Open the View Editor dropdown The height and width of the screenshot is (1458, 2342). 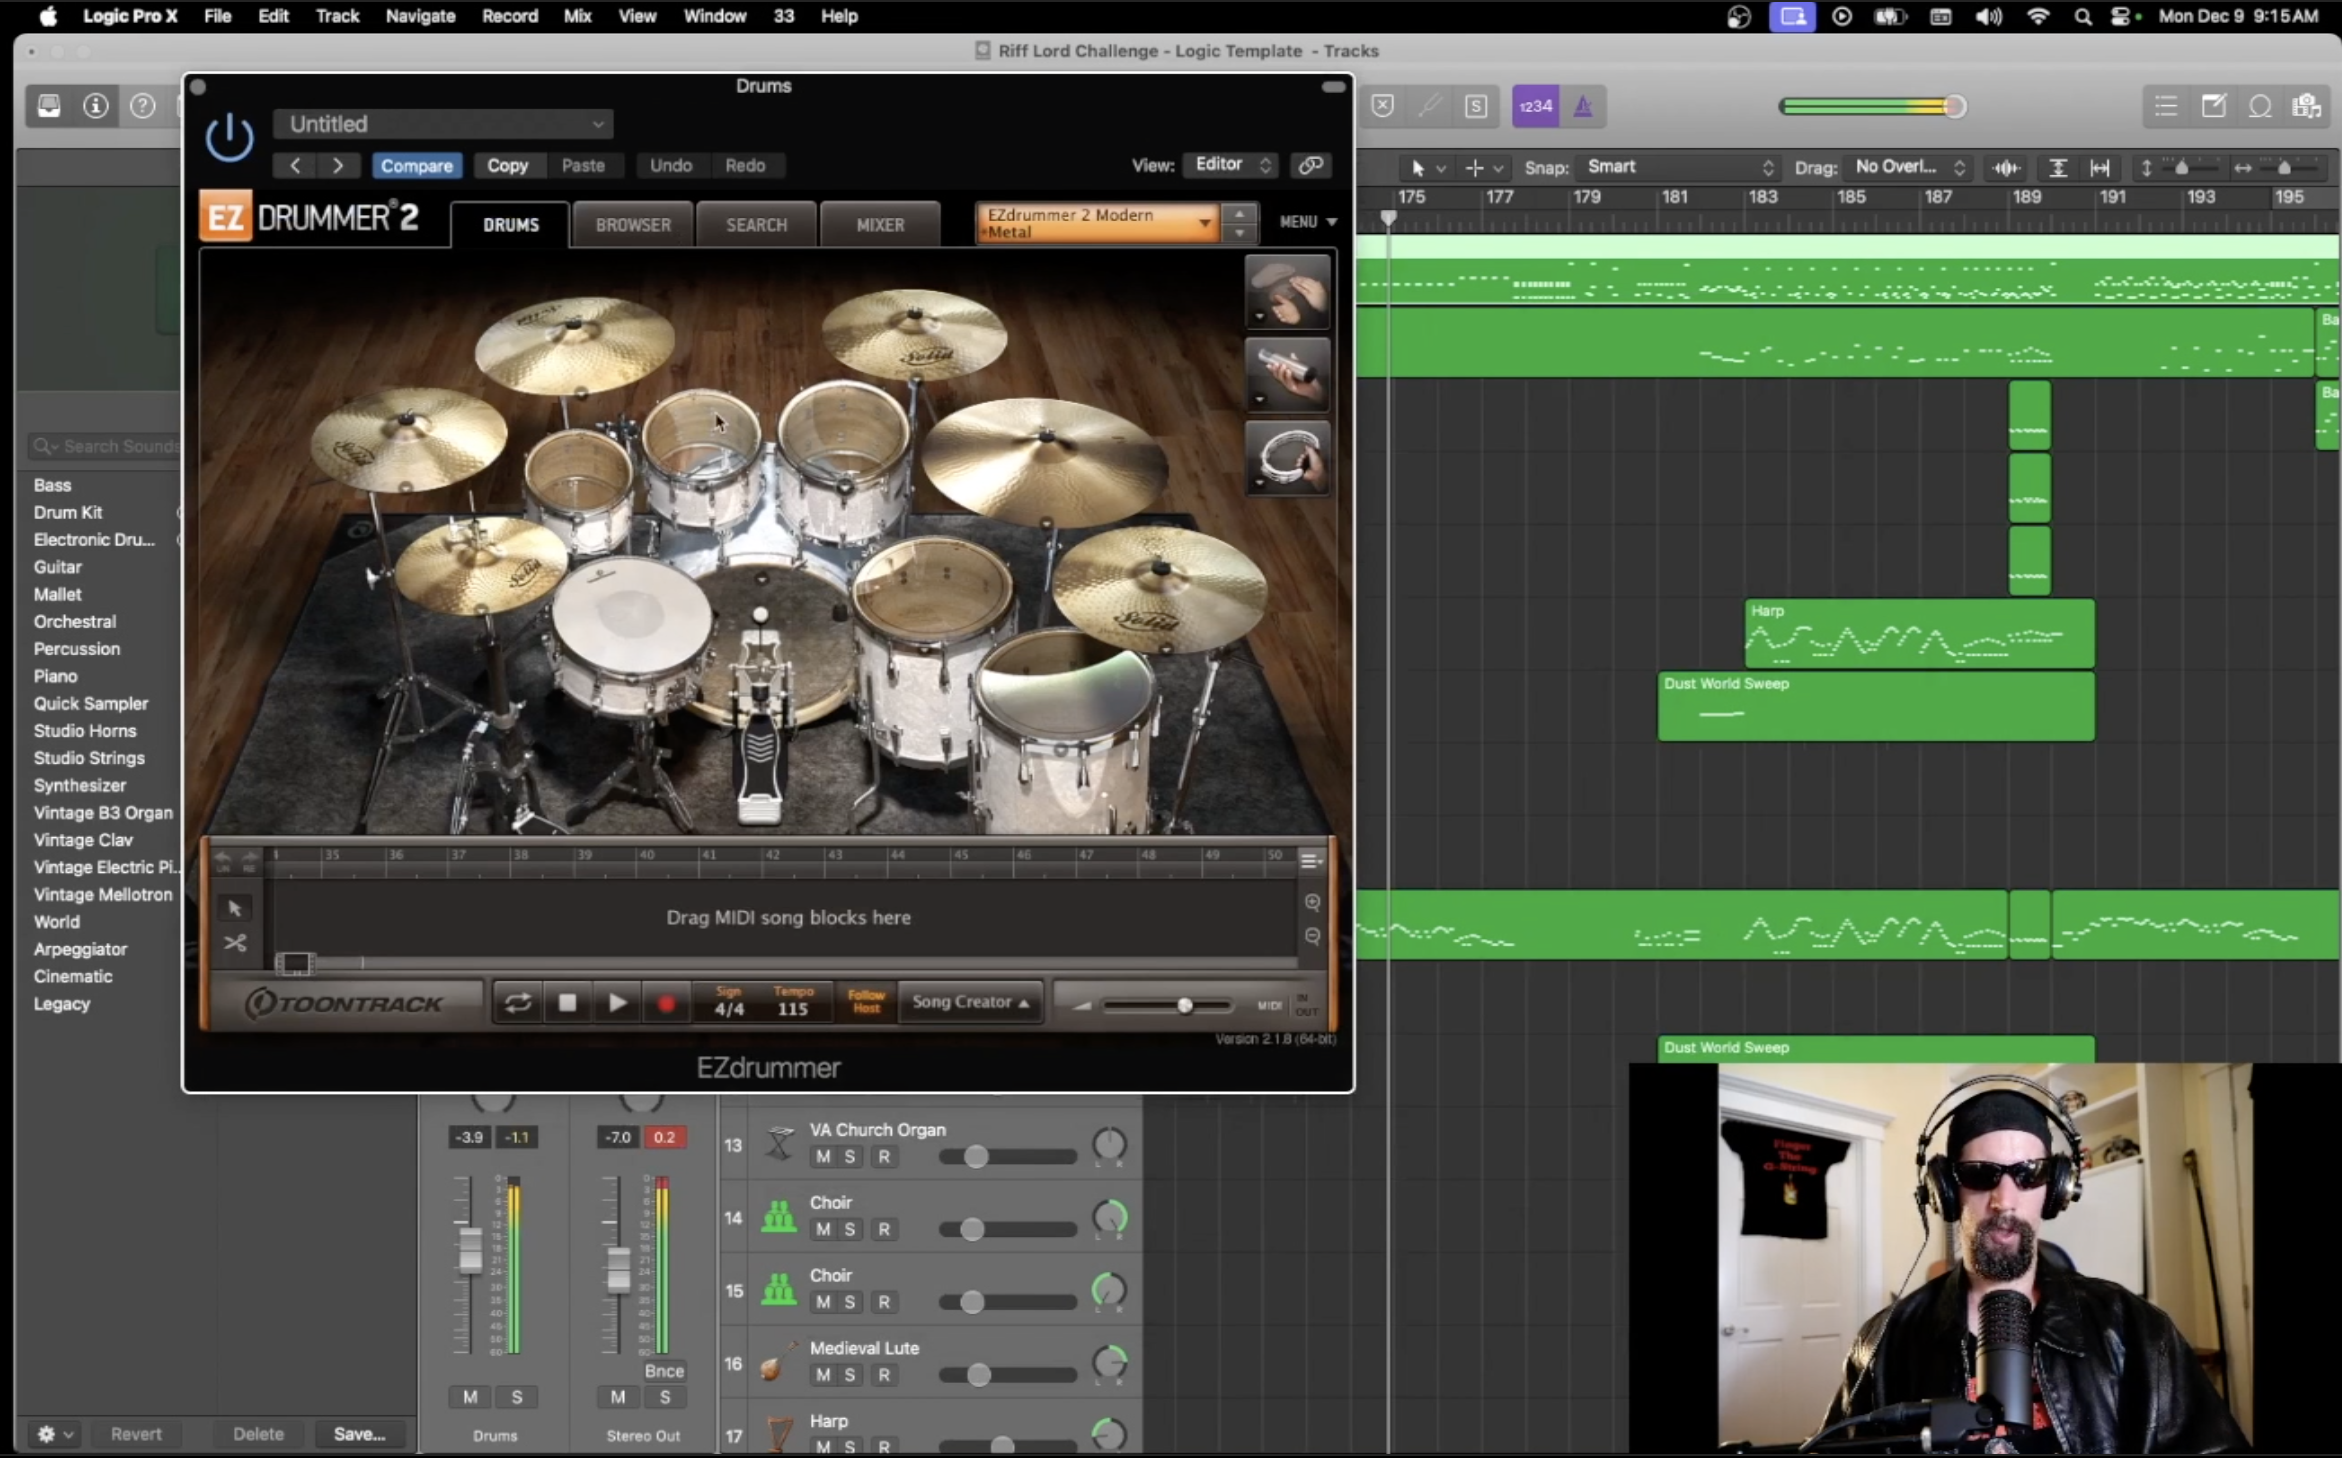click(x=1231, y=164)
